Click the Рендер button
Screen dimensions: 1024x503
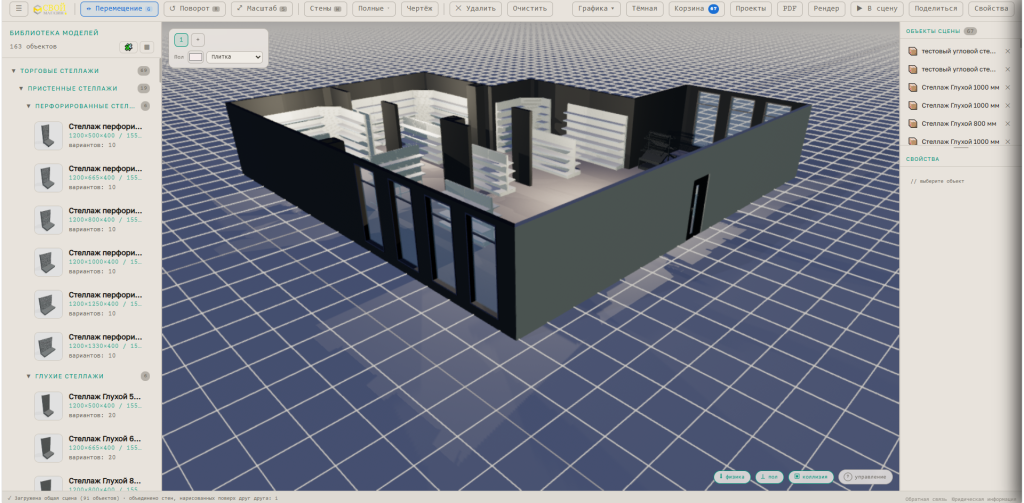[x=826, y=9]
